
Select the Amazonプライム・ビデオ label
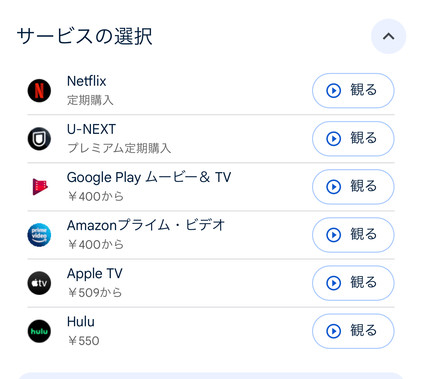tap(146, 225)
